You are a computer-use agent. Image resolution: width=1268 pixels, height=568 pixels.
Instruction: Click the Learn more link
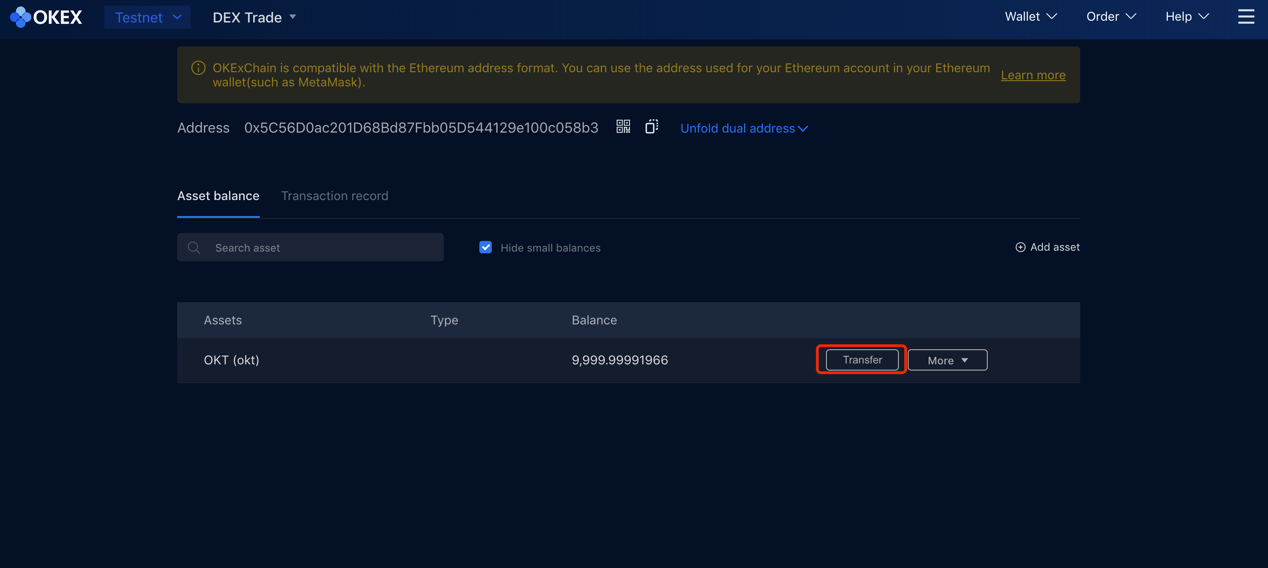coord(1033,75)
